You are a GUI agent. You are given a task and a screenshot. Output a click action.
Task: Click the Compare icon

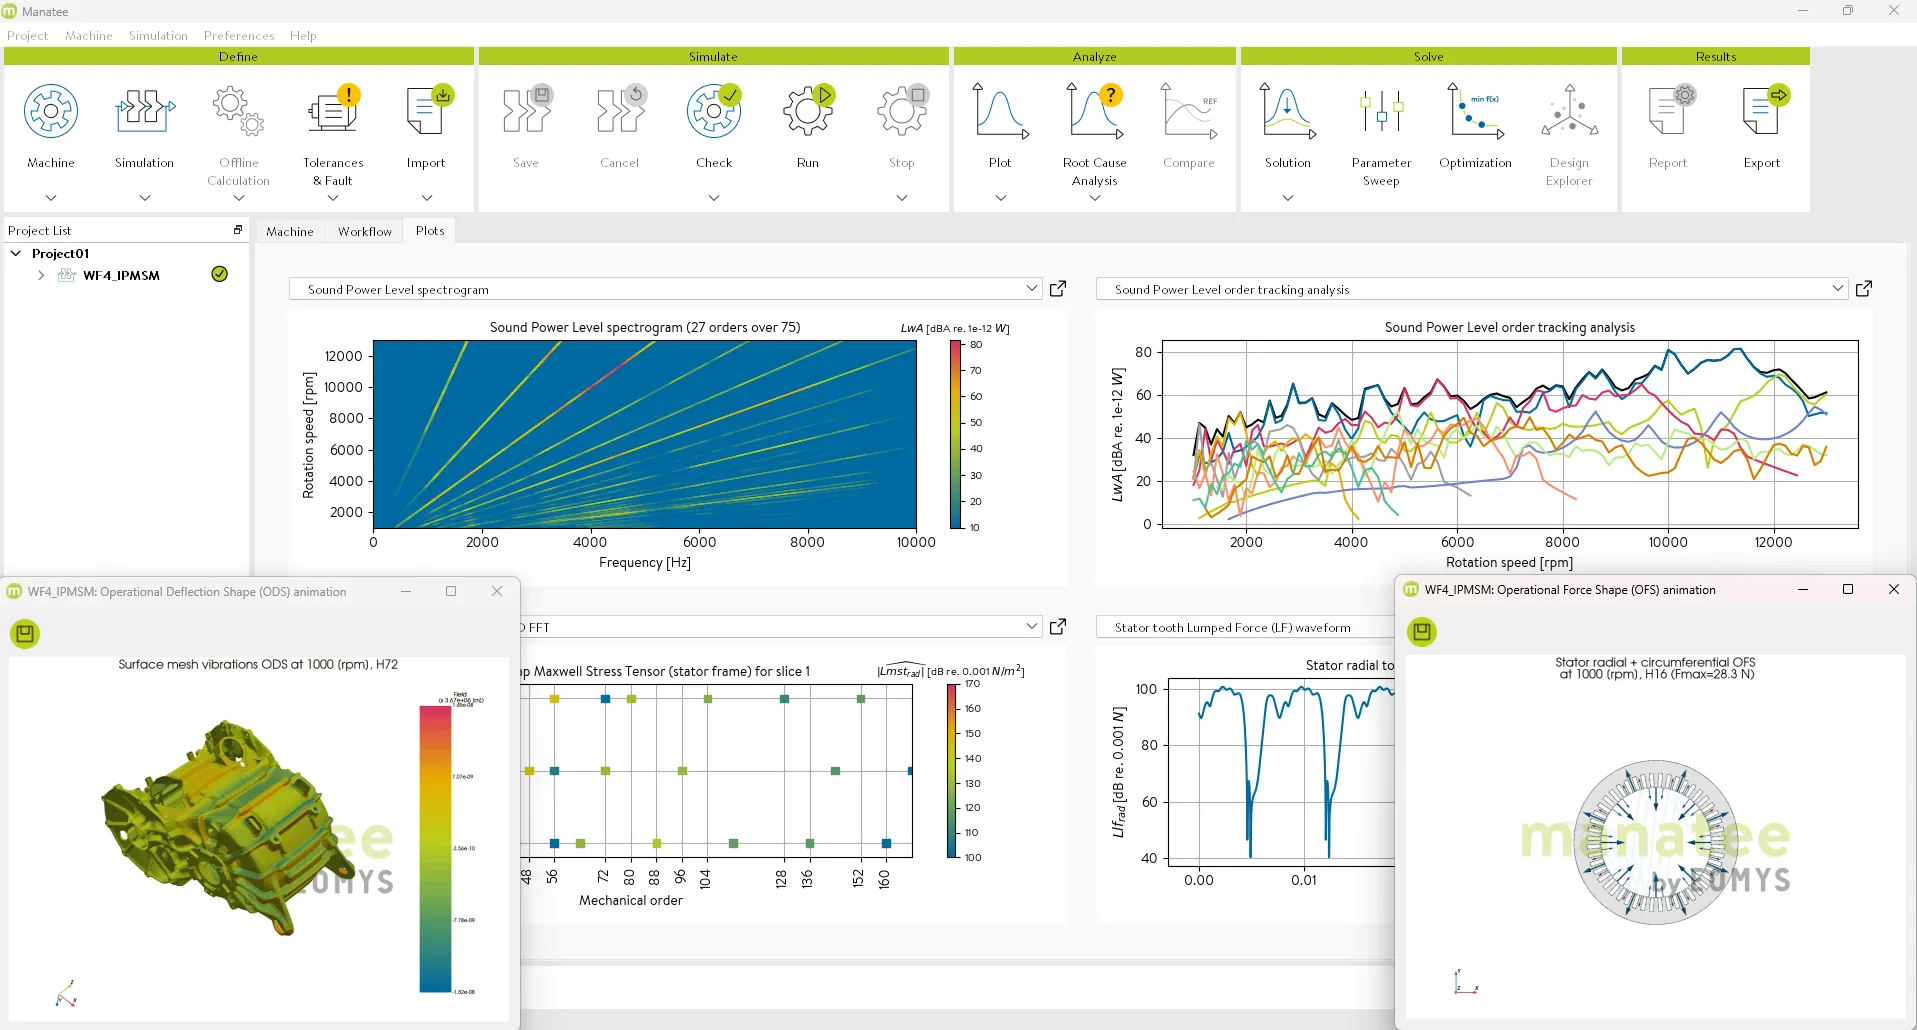(1189, 111)
